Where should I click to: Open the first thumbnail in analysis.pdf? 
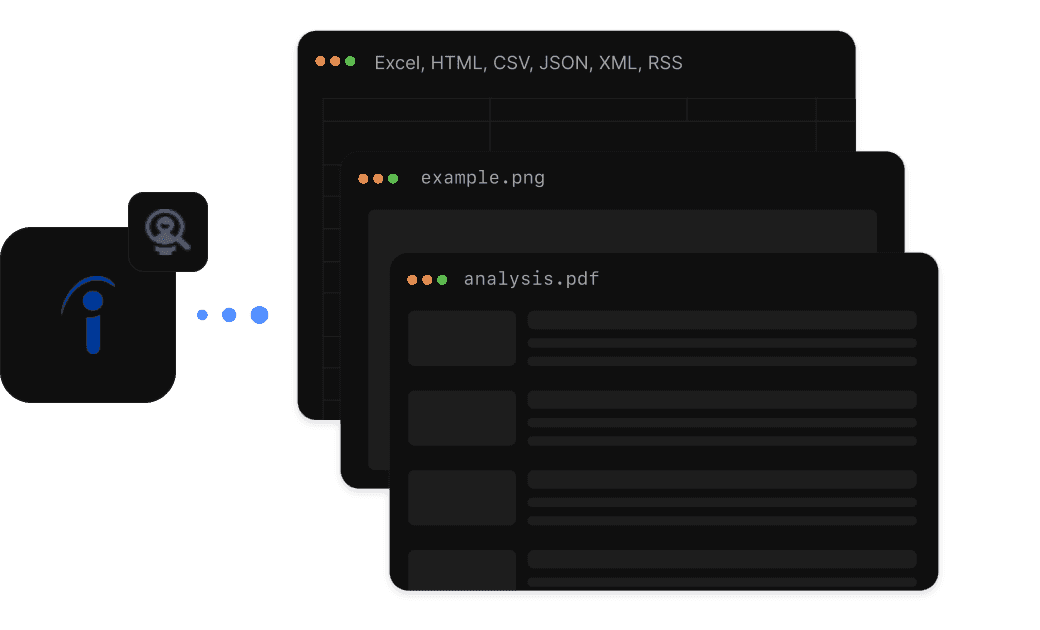[462, 338]
